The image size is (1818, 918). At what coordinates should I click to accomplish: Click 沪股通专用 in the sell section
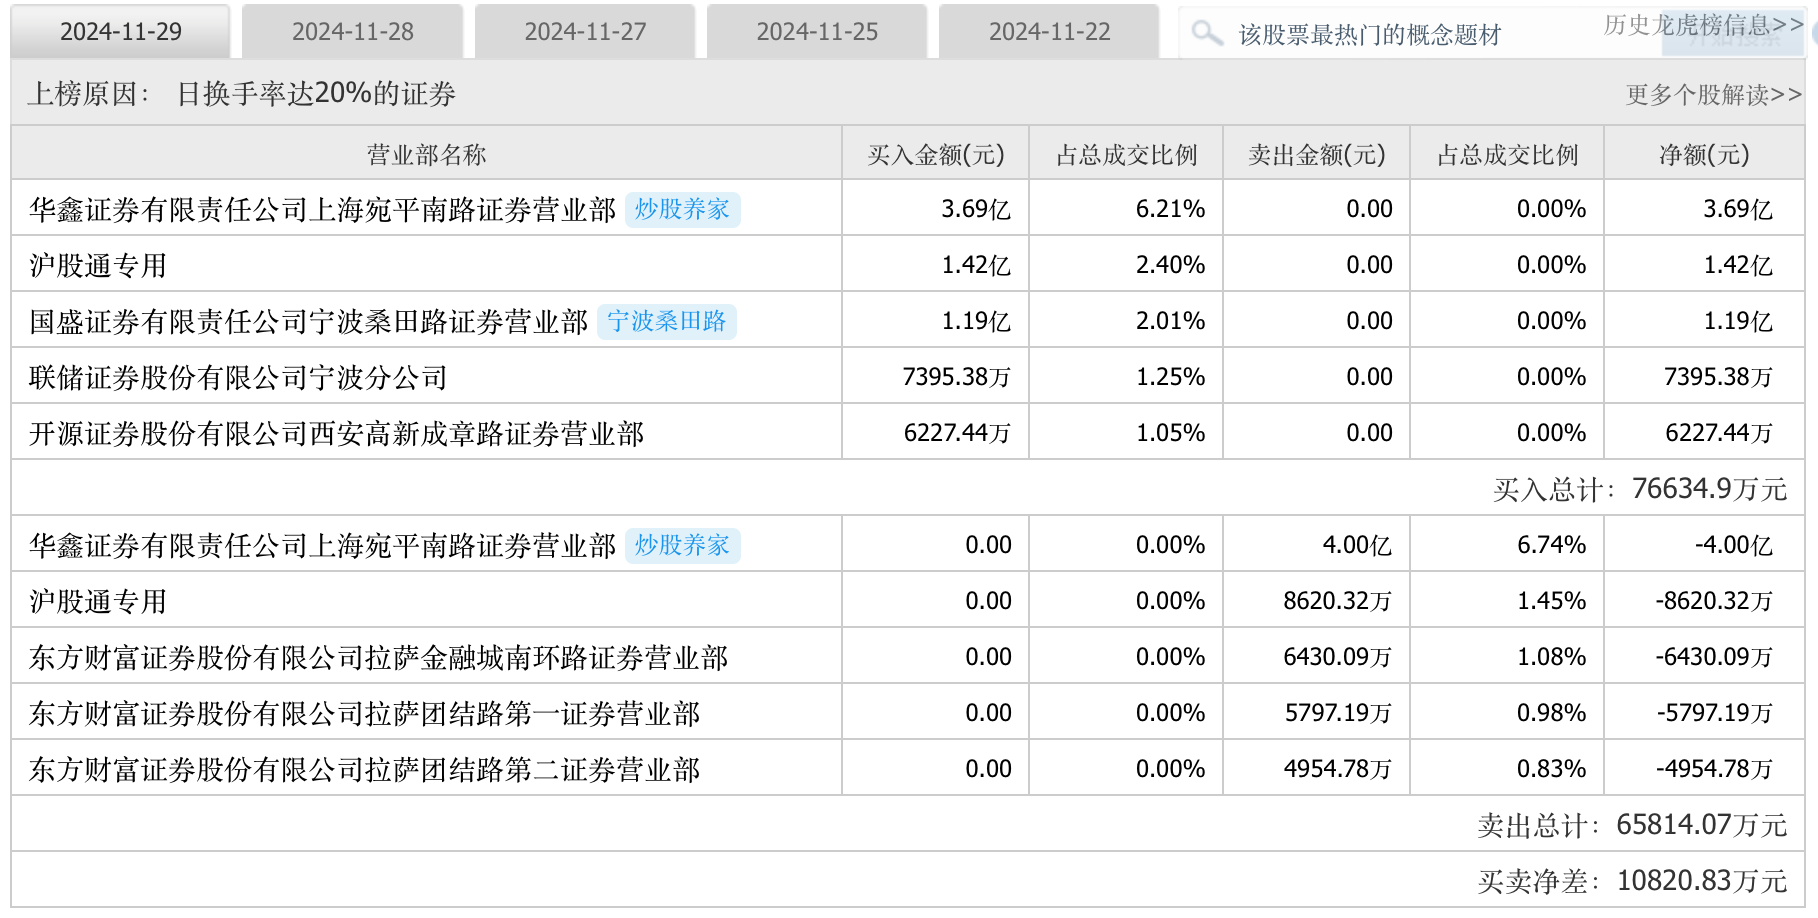click(98, 601)
